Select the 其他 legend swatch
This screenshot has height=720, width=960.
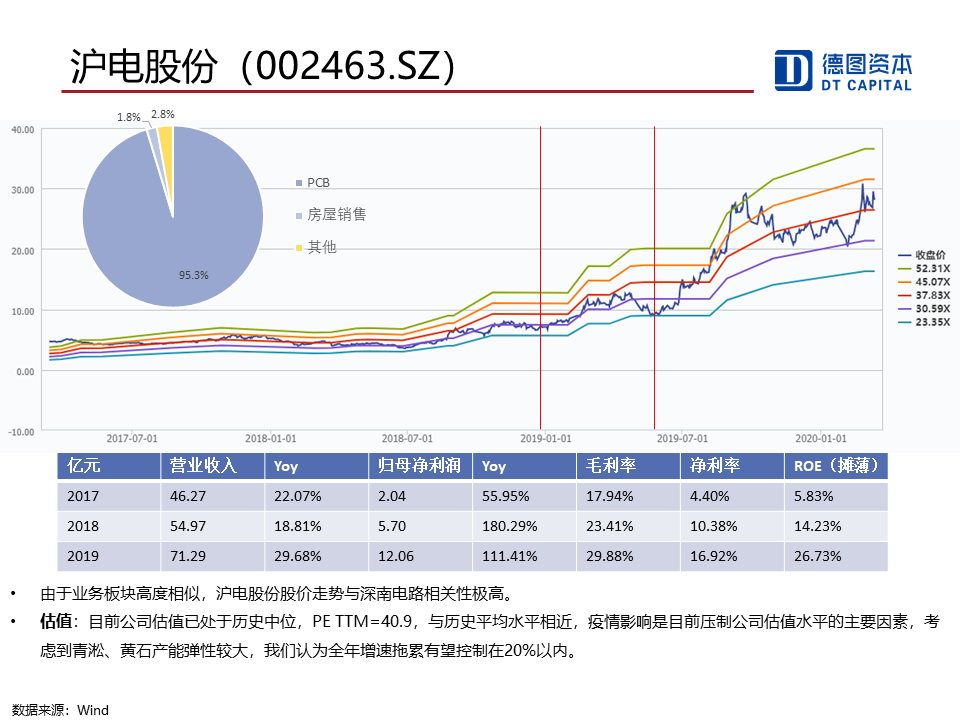[x=299, y=248]
